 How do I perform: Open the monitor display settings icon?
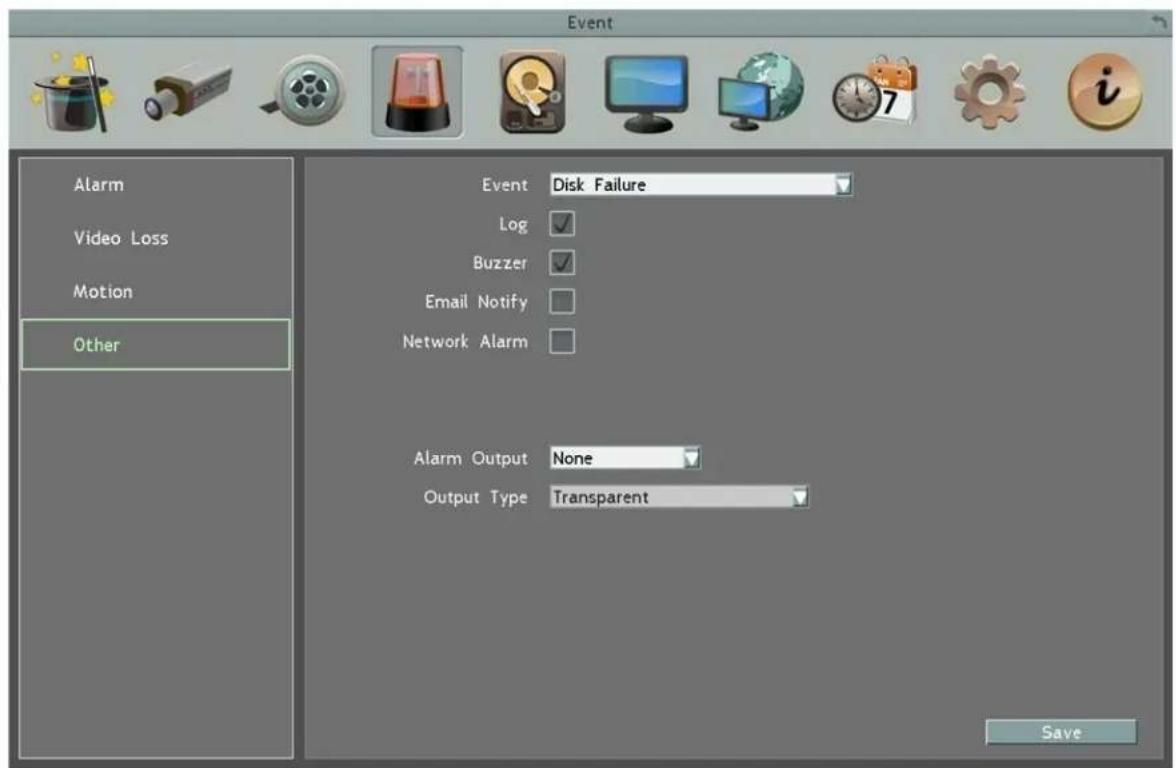pos(646,94)
